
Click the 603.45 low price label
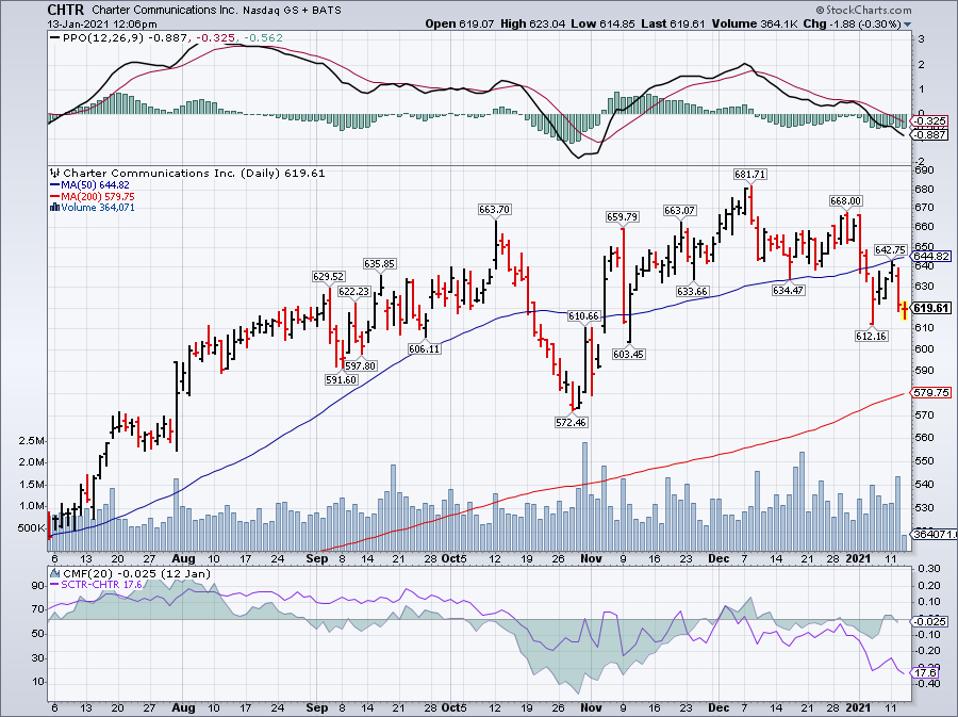(629, 354)
